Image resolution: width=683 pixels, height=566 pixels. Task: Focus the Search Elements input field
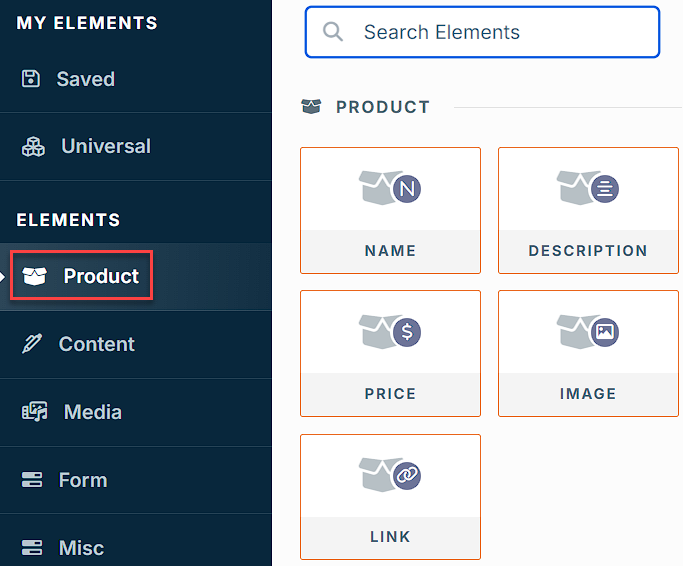click(x=482, y=32)
